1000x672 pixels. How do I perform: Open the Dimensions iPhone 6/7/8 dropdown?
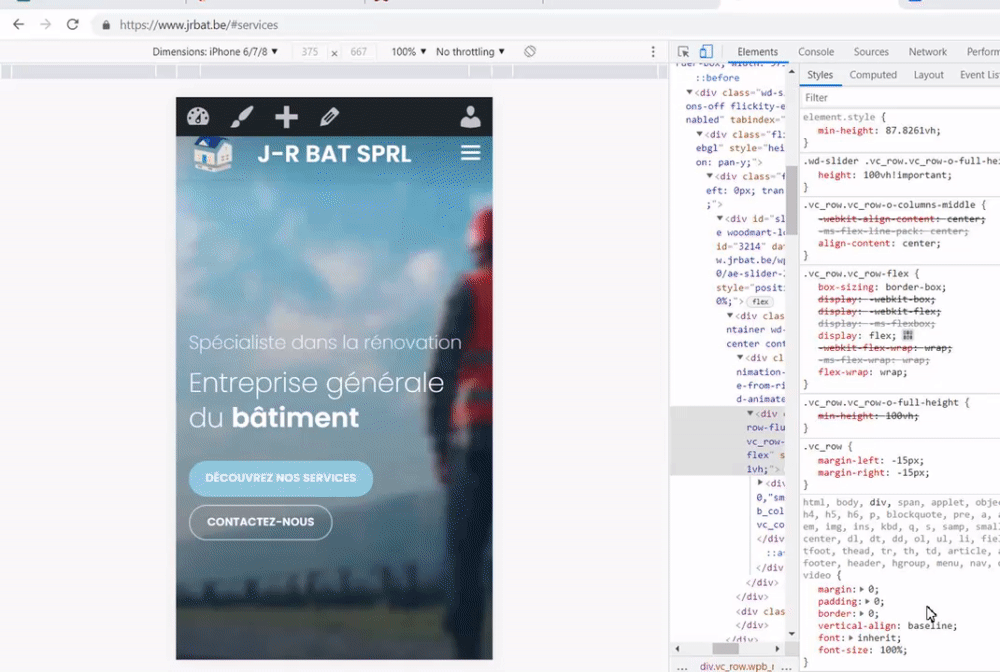213,52
